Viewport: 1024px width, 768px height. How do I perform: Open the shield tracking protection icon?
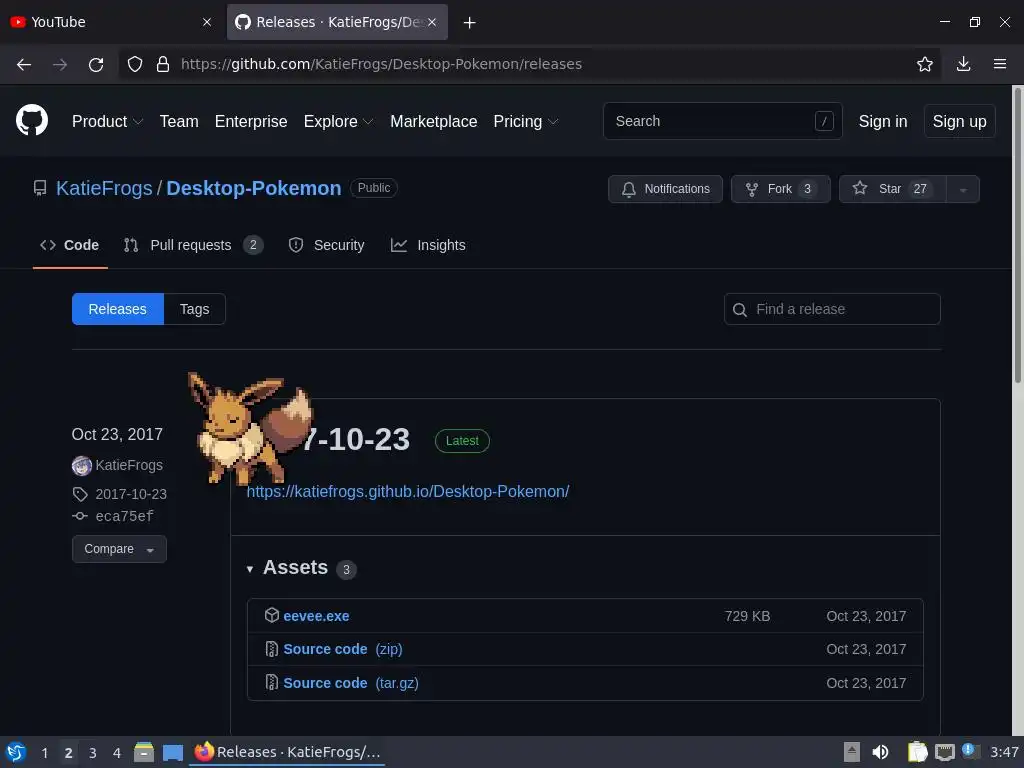135,64
